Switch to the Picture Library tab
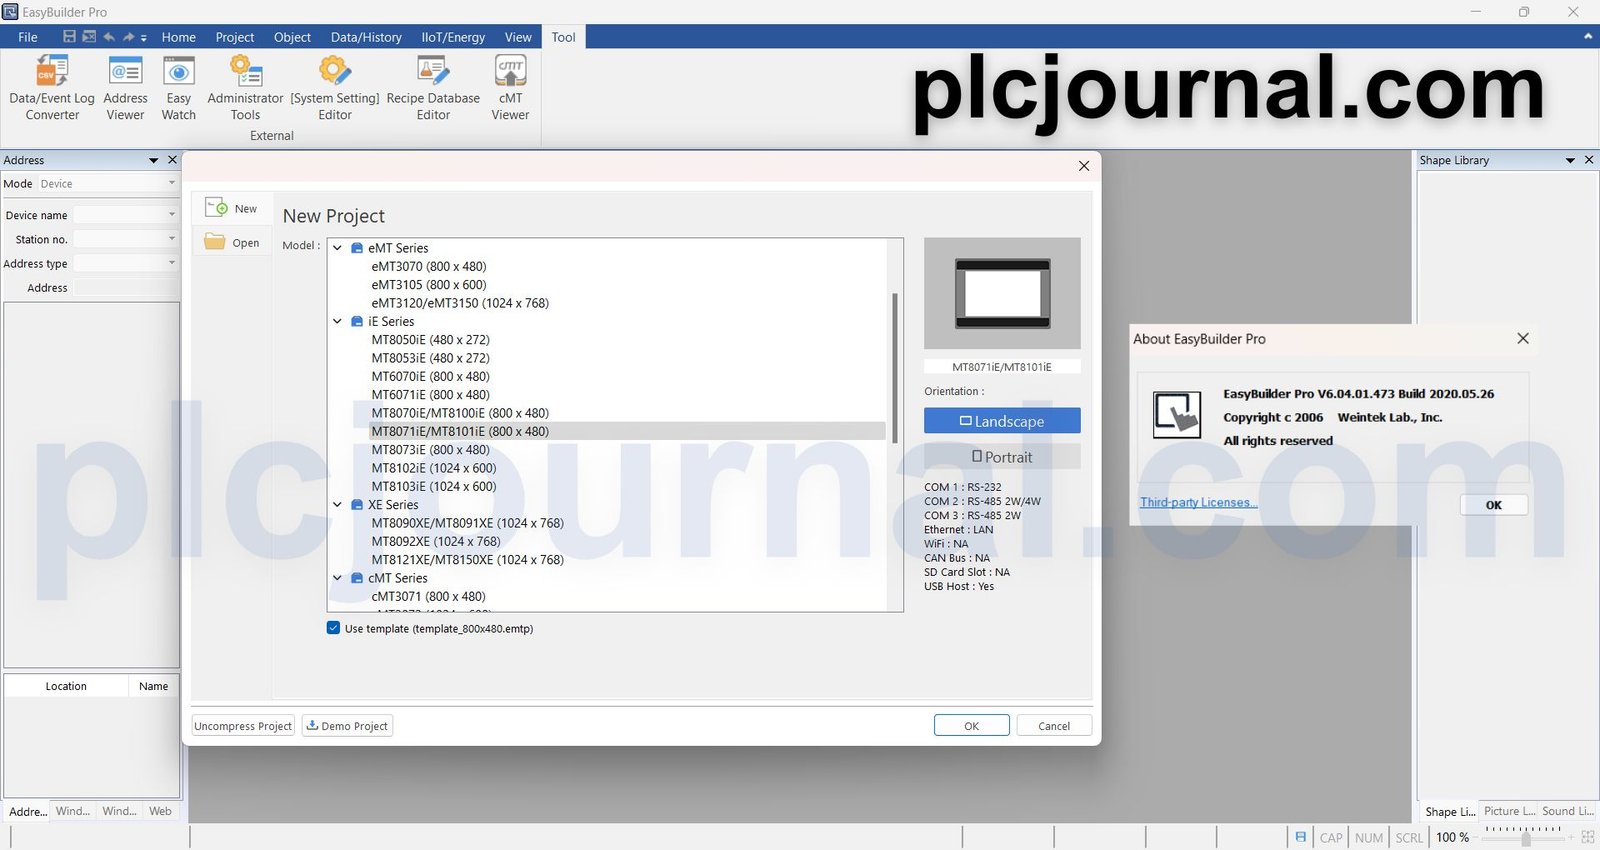 (1508, 811)
